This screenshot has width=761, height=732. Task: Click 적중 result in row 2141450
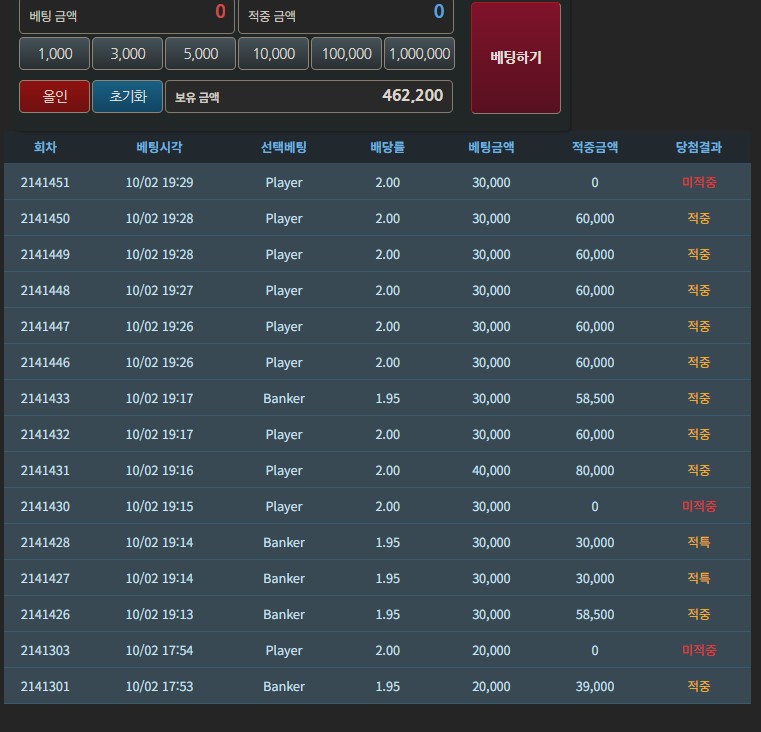[699, 218]
